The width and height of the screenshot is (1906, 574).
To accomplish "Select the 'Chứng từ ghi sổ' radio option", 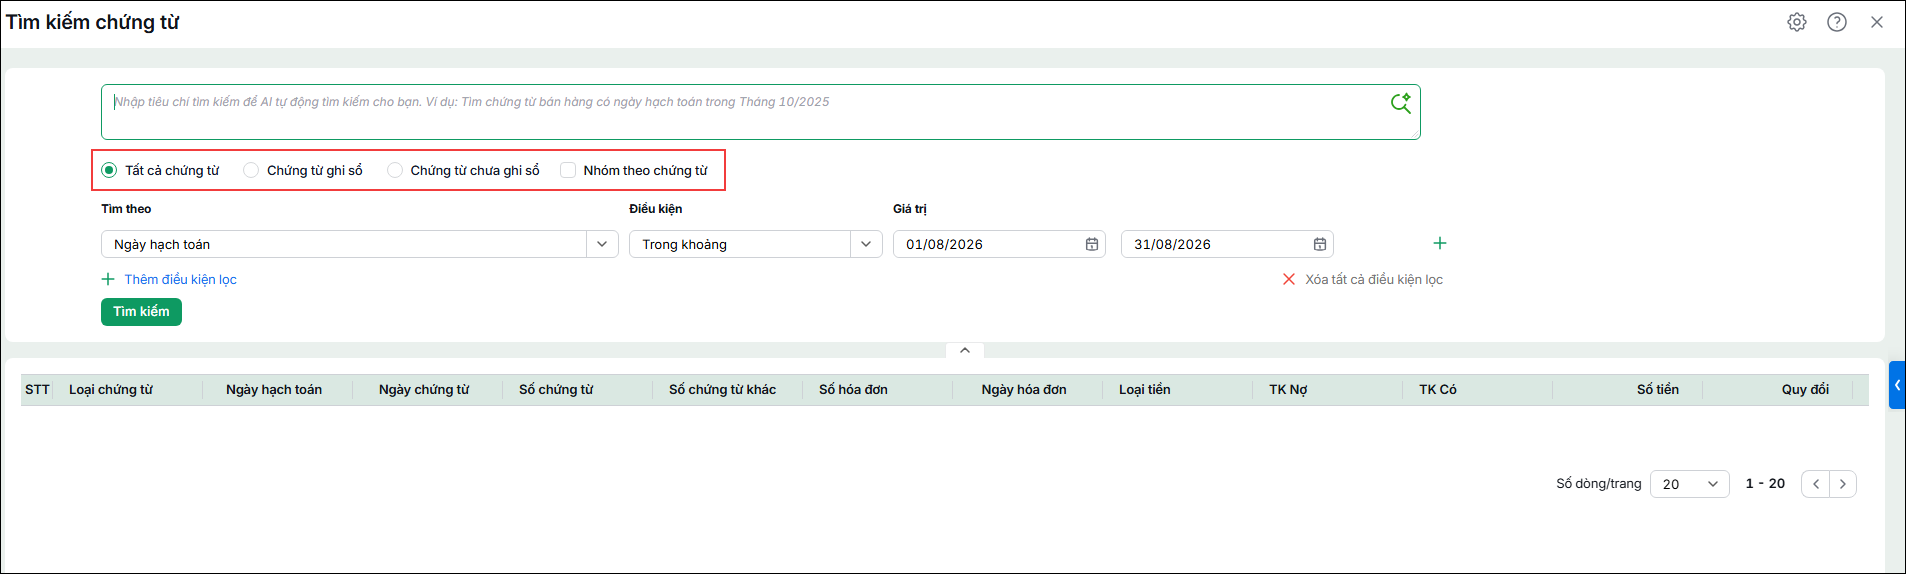I will (251, 170).
